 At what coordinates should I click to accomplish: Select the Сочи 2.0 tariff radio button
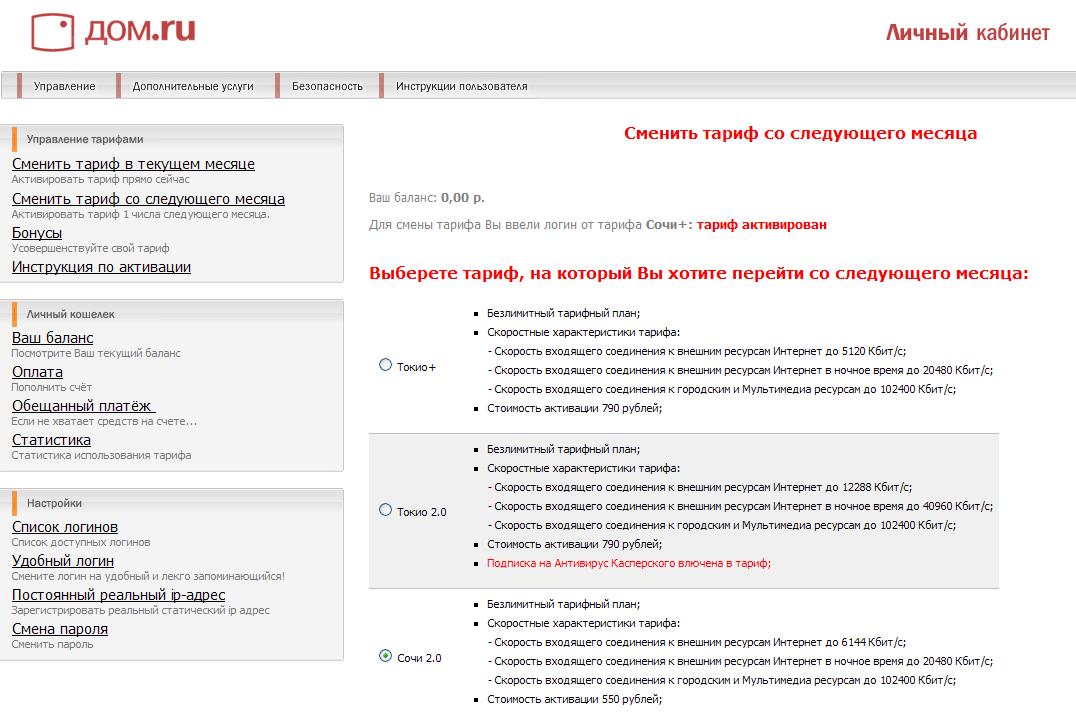click(386, 656)
